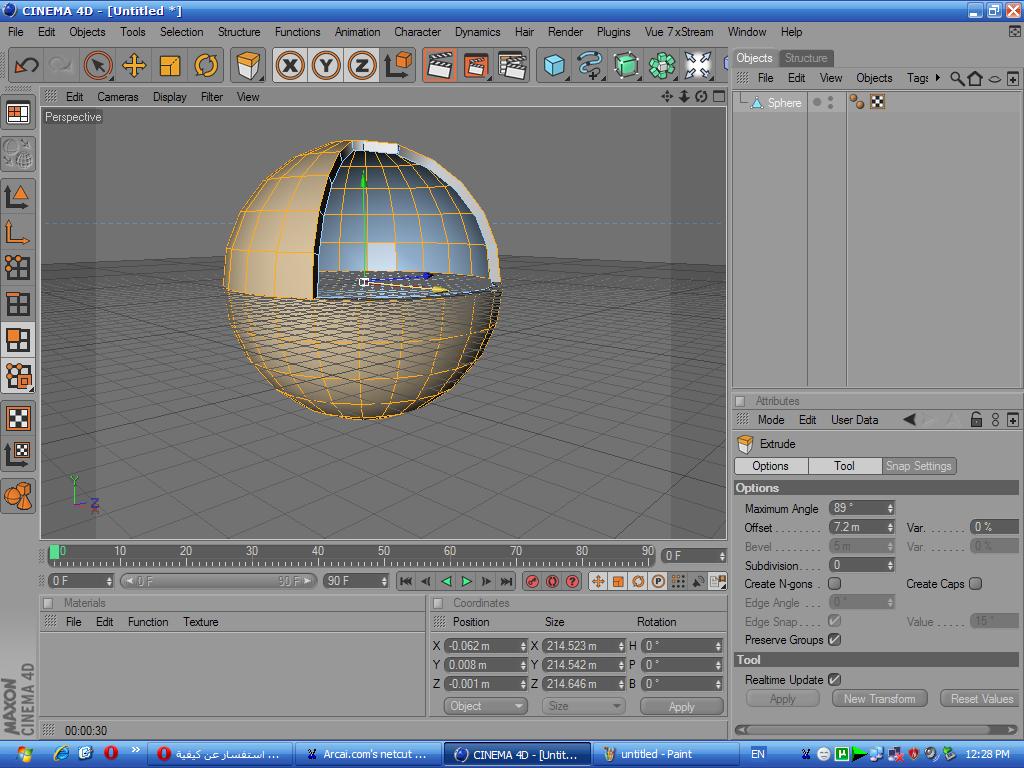Activate the Object Axis tool
1024x768 pixels.
tap(18, 232)
